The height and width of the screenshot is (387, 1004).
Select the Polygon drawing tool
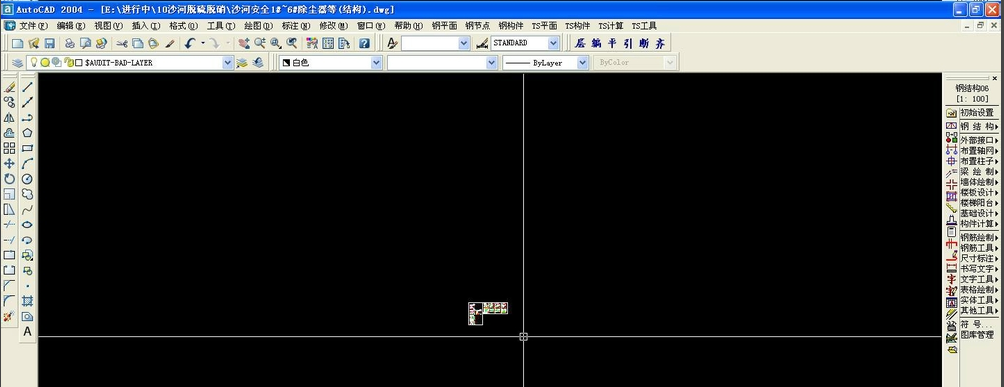point(28,133)
